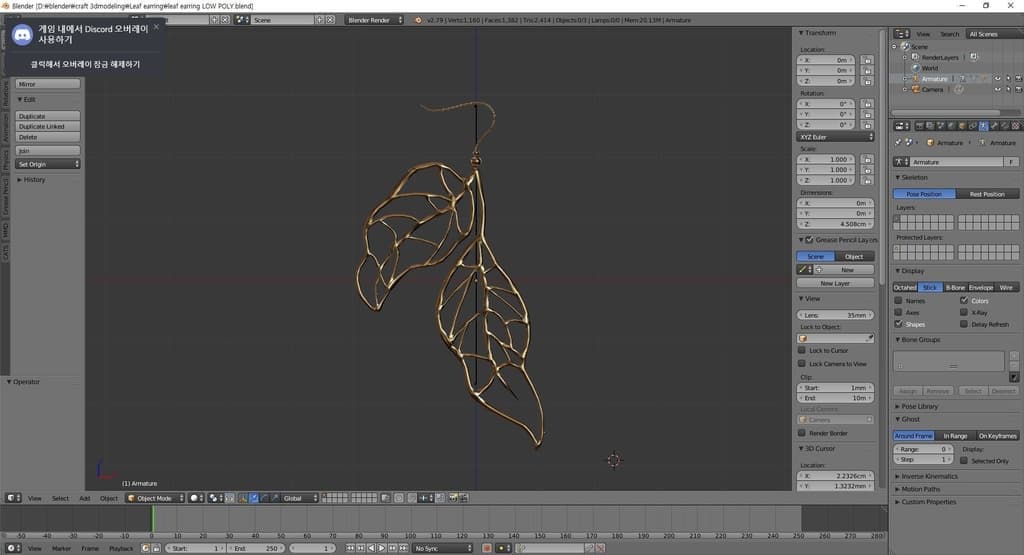
Task: Click the Armature object icon in outliner
Action: [914, 78]
